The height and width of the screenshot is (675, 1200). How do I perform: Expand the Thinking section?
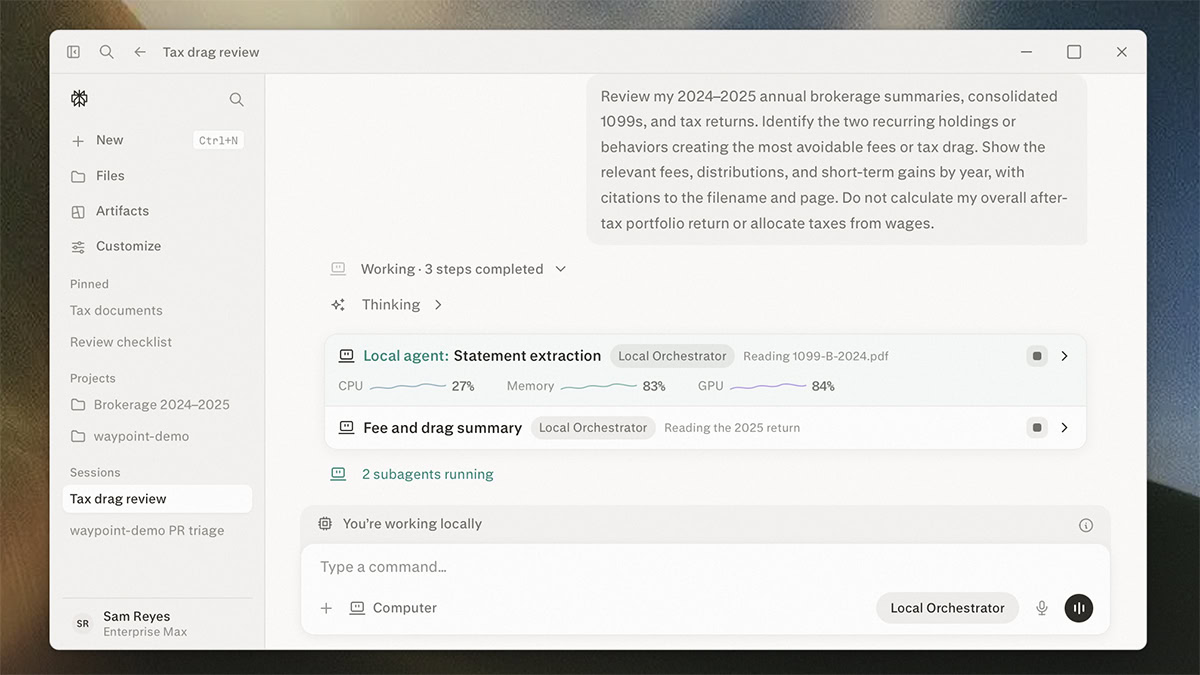[387, 305]
